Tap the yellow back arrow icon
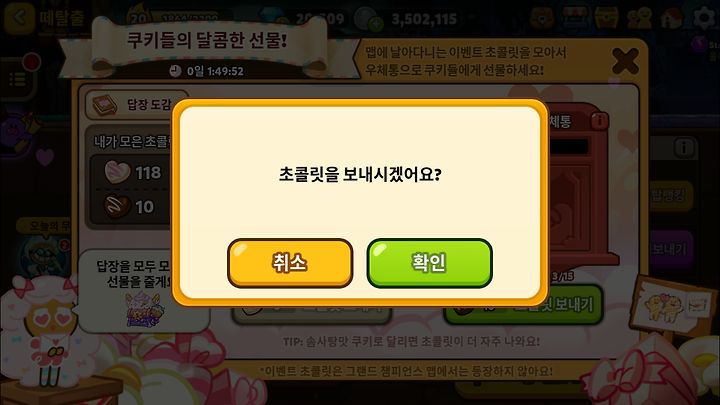Image resolution: width=720 pixels, height=405 pixels. pyautogui.click(x=19, y=17)
